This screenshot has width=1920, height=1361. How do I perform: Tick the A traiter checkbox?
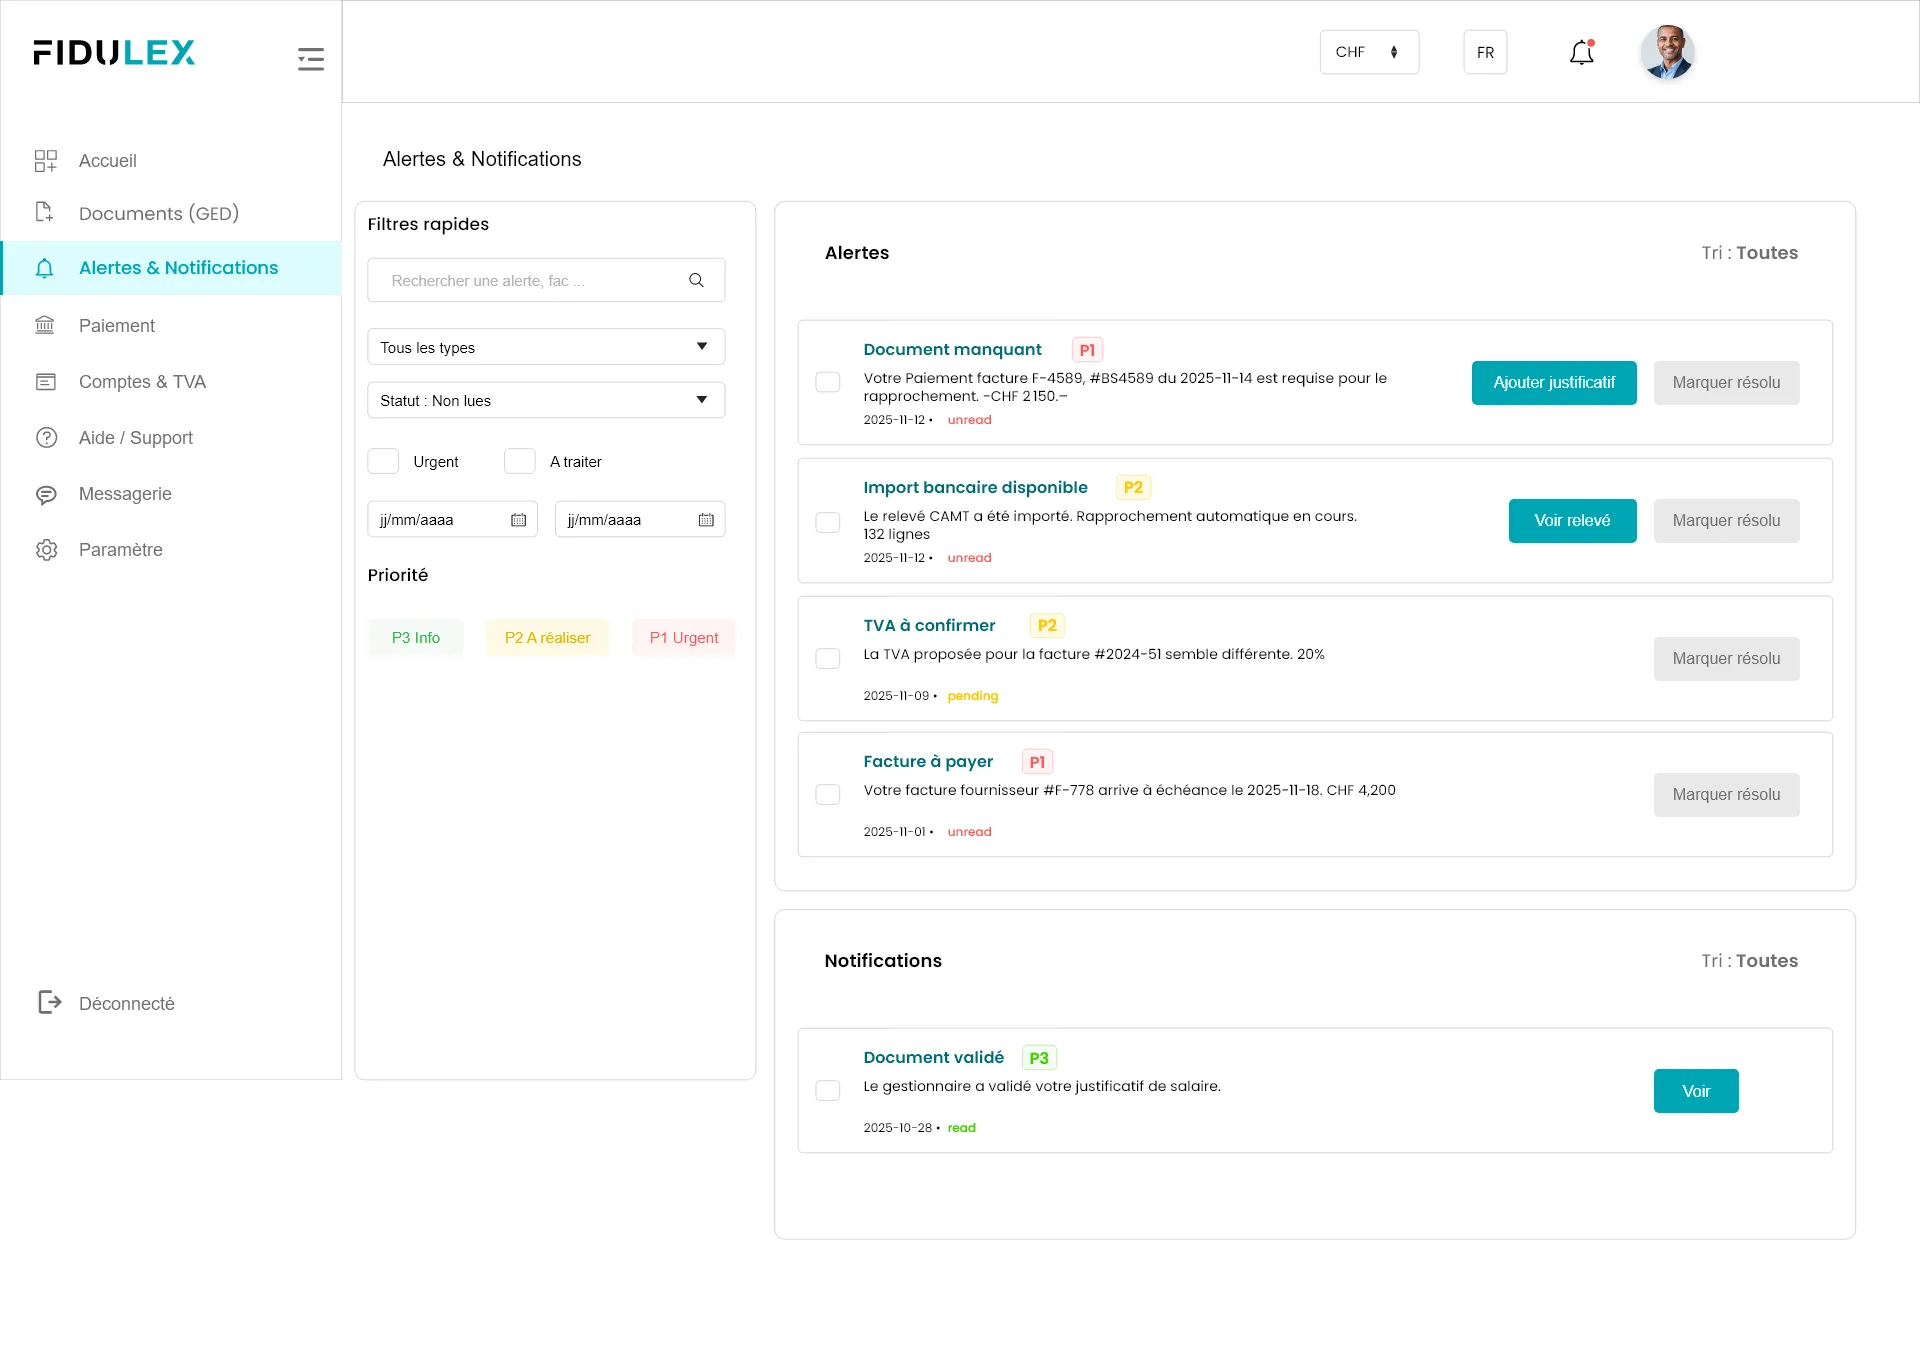(519, 461)
